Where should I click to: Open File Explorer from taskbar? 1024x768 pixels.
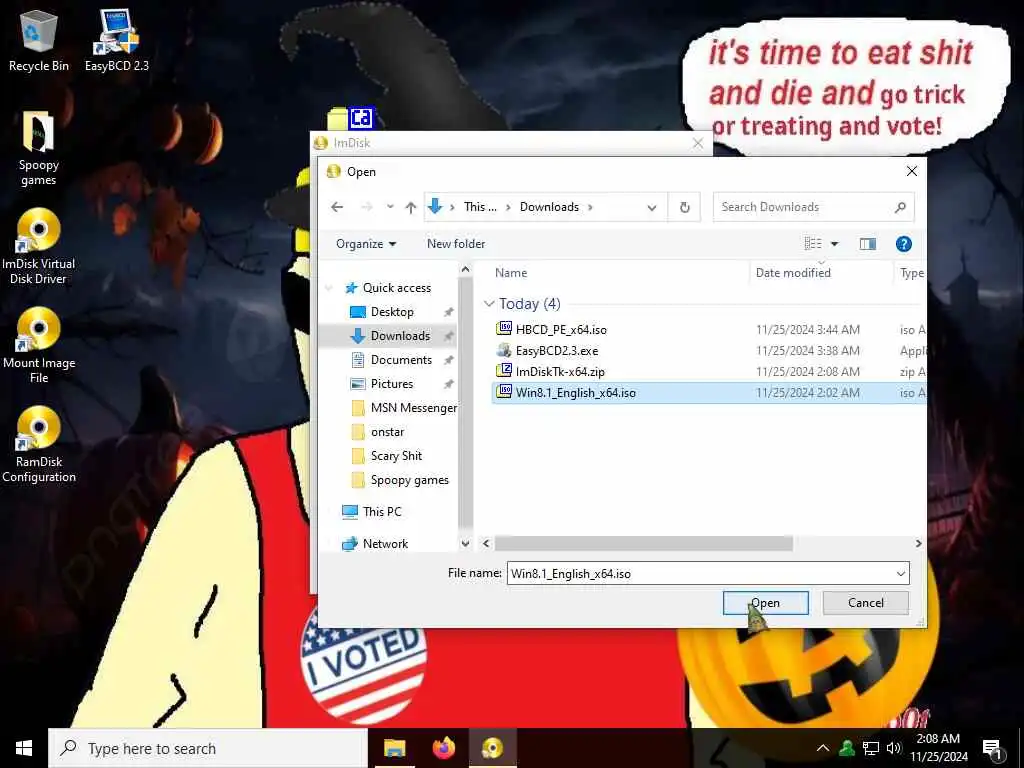click(x=394, y=748)
